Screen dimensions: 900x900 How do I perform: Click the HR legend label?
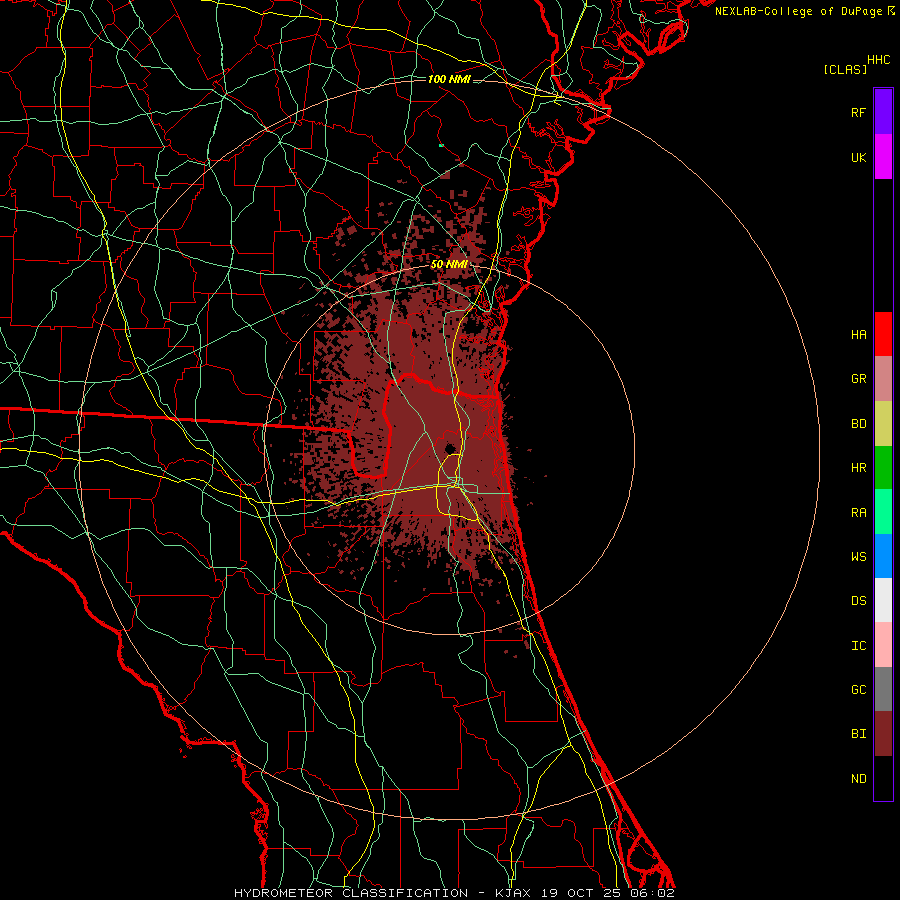[858, 468]
